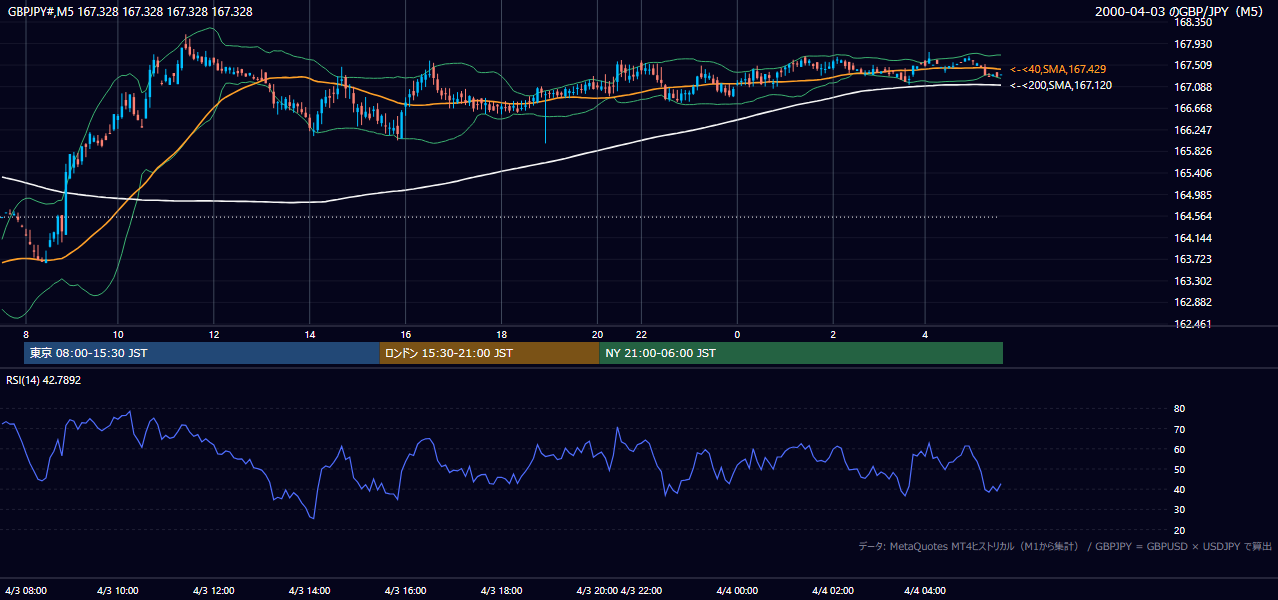Click price axis value 165.826

pos(1193,152)
